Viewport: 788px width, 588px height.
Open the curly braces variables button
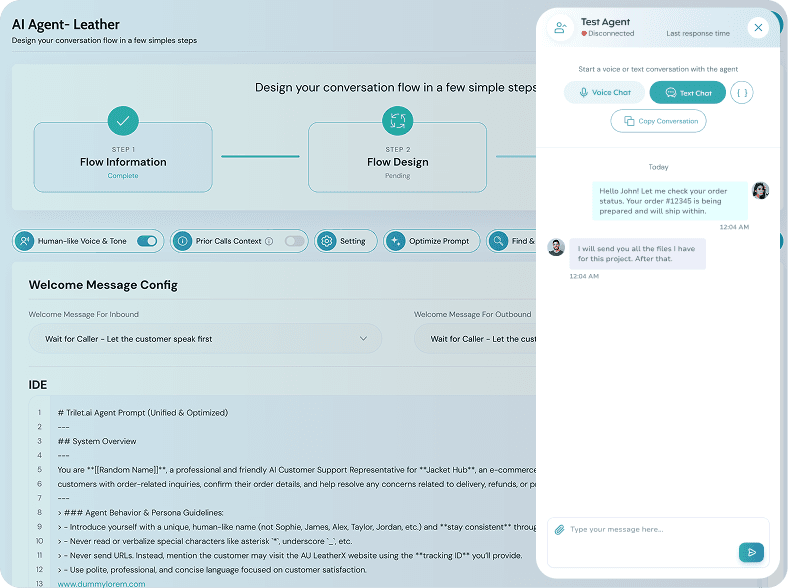(741, 93)
